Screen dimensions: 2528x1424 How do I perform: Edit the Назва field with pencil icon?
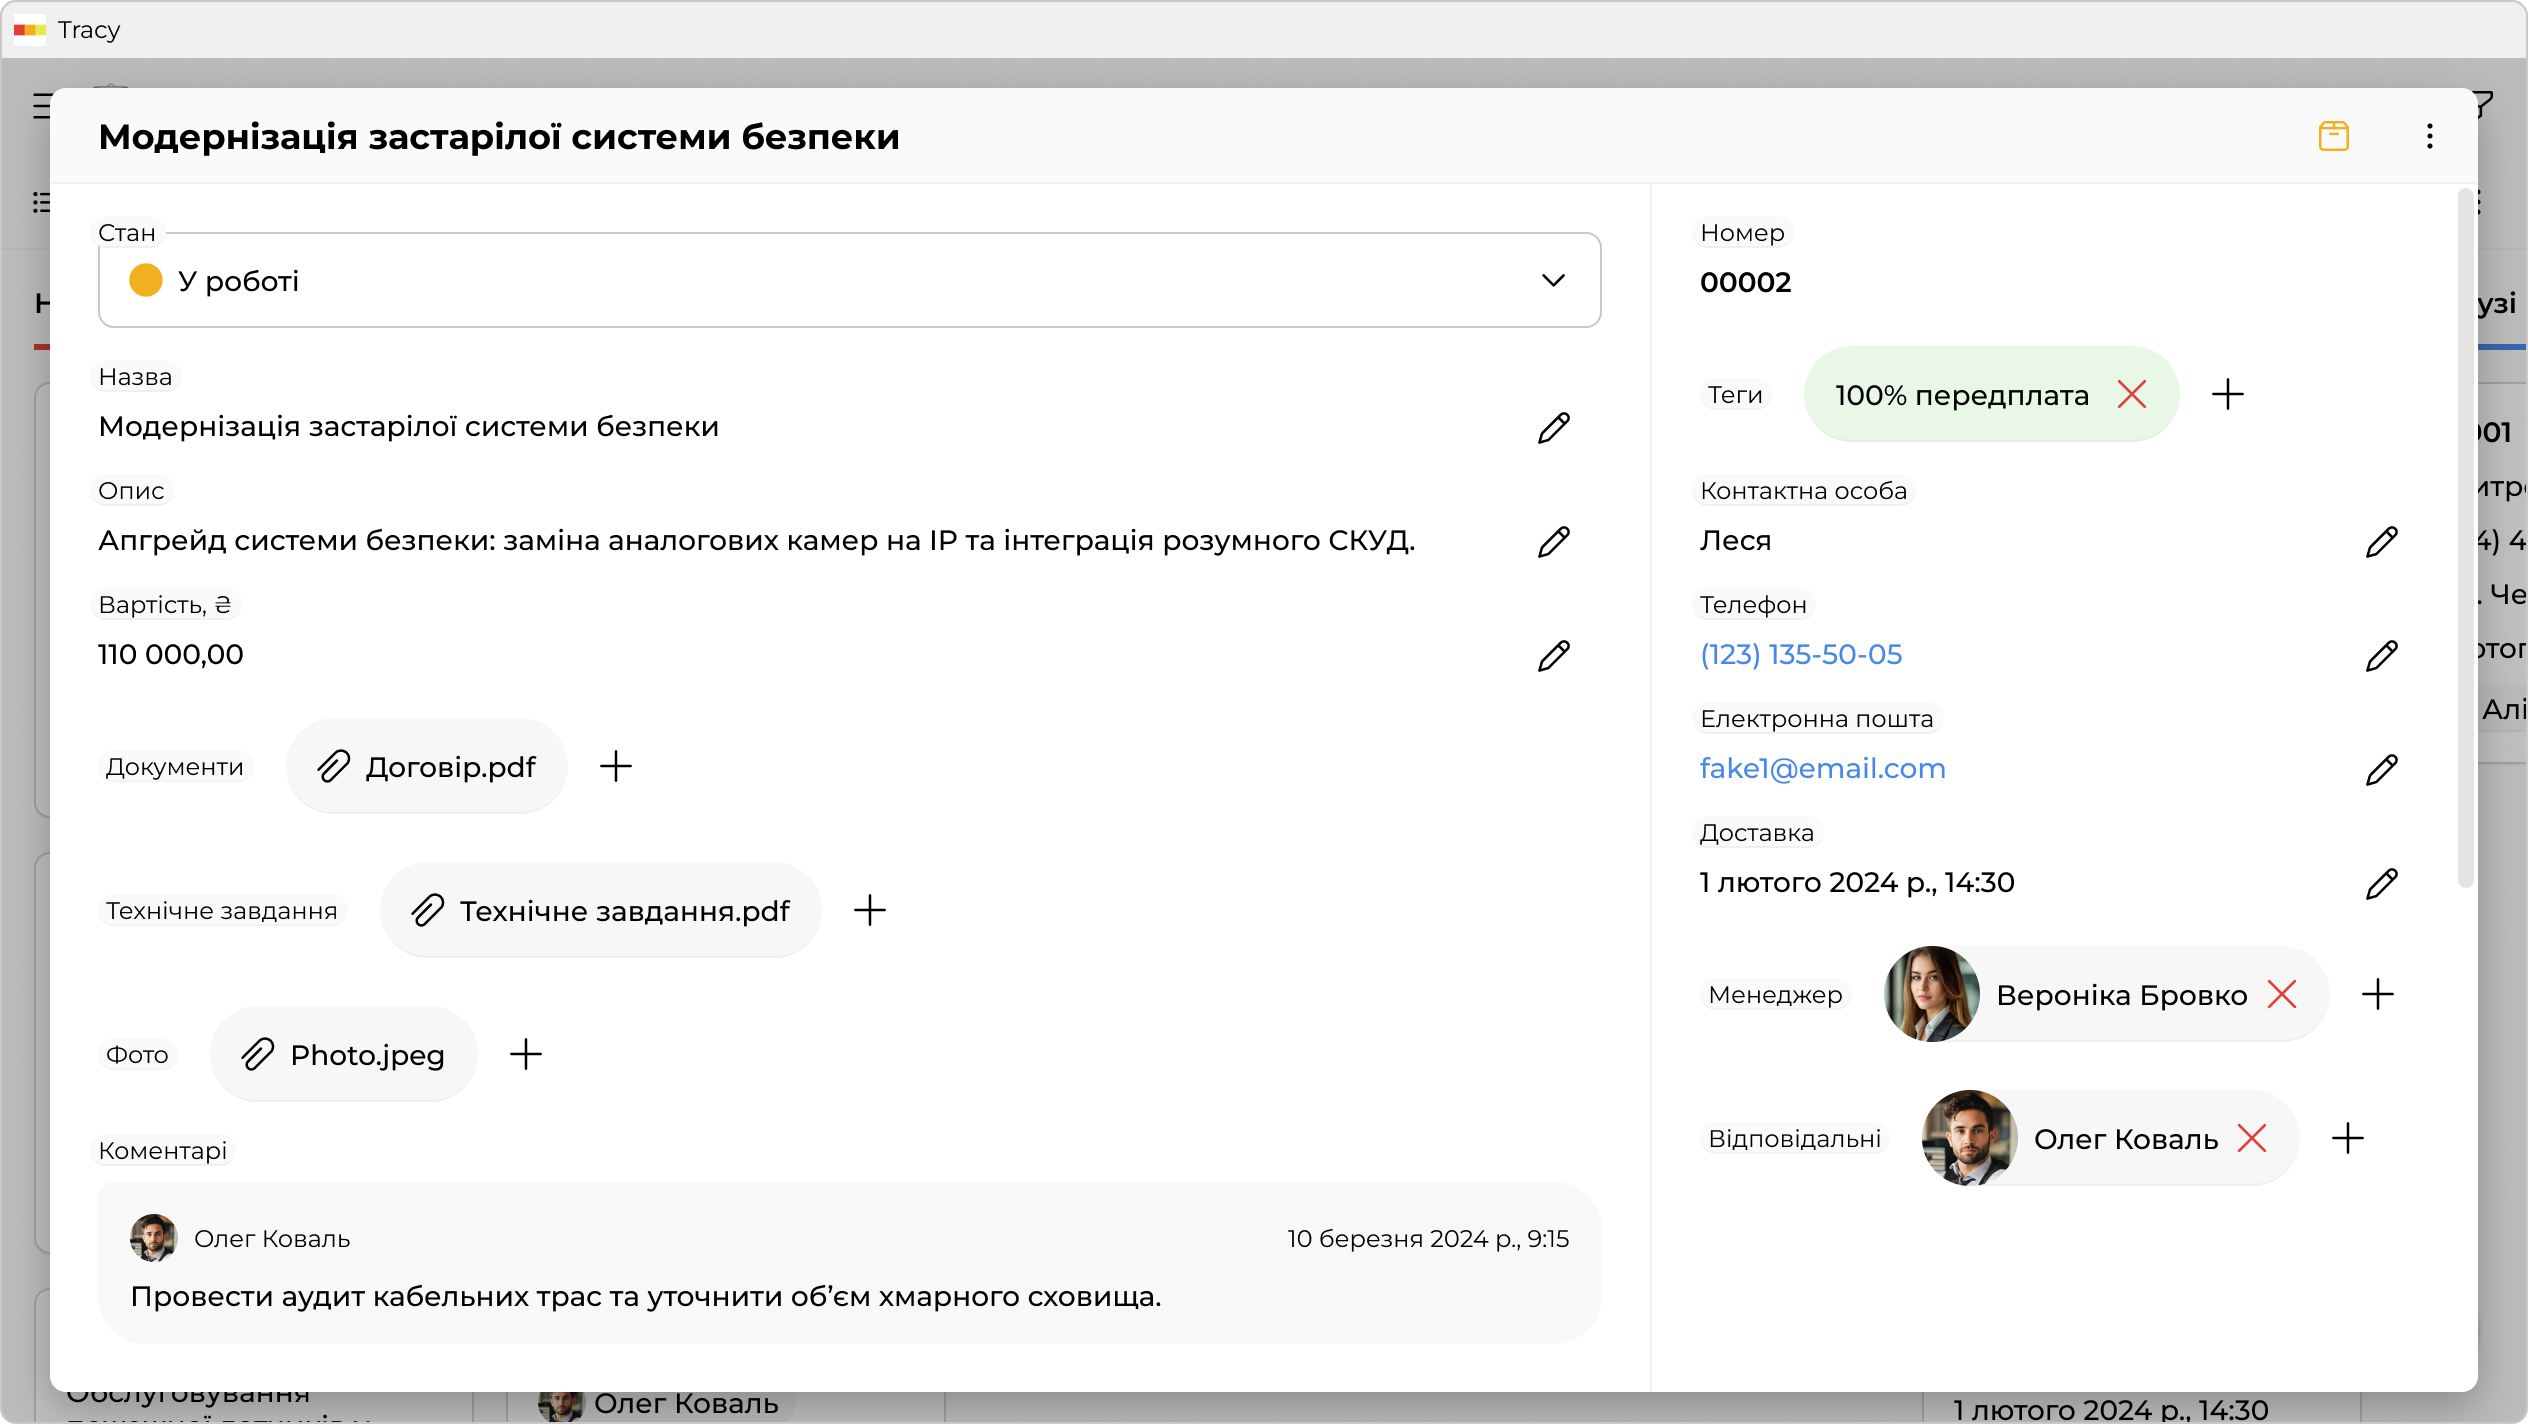point(1553,428)
